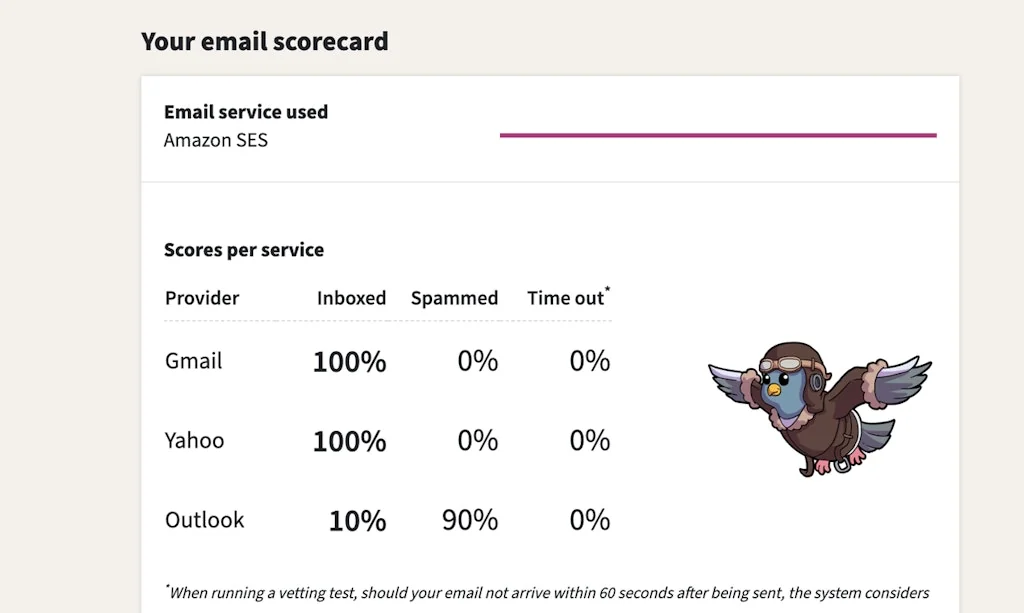Click the 'Inboxed' column header
The width and height of the screenshot is (1024, 613).
[x=351, y=298]
